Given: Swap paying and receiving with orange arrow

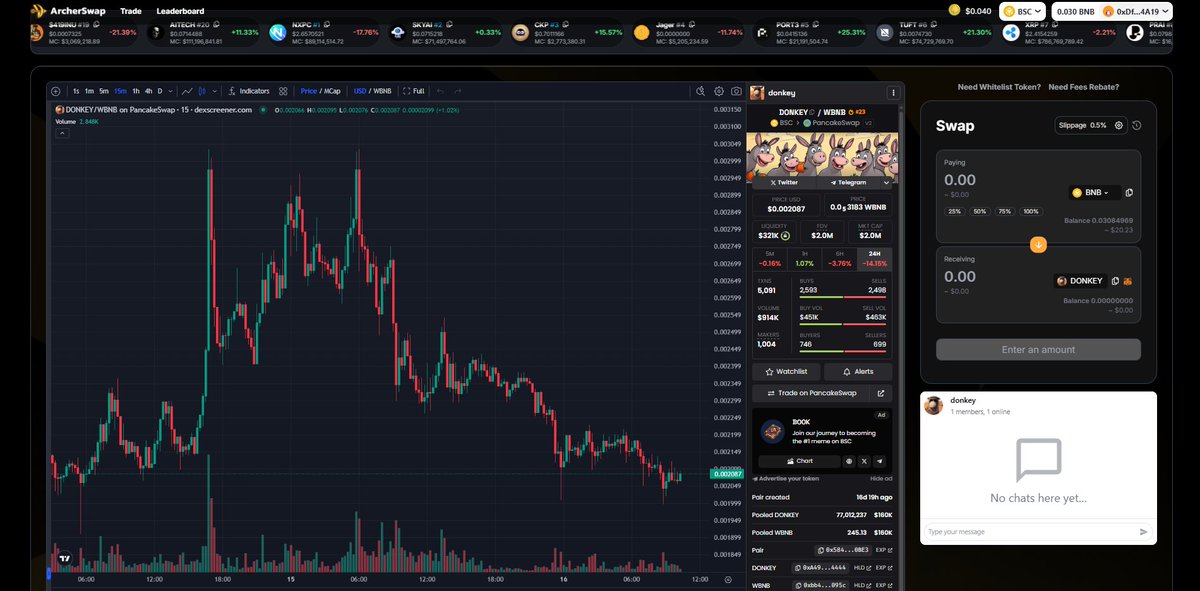Looking at the screenshot, I should click(x=1038, y=244).
